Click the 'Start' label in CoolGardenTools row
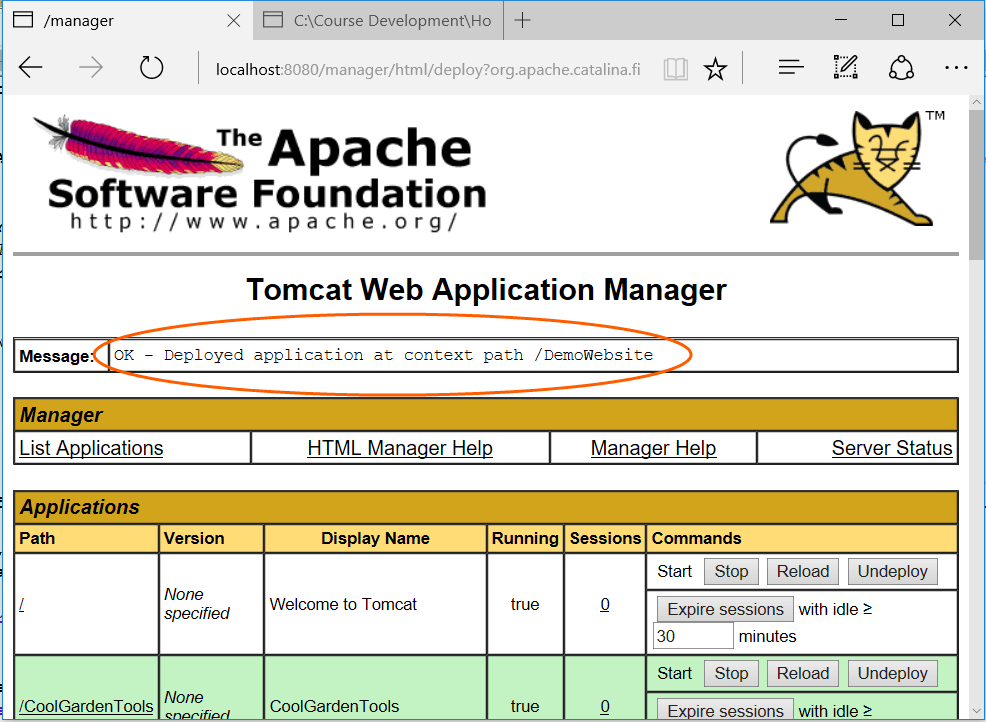The image size is (986, 722). (x=674, y=673)
